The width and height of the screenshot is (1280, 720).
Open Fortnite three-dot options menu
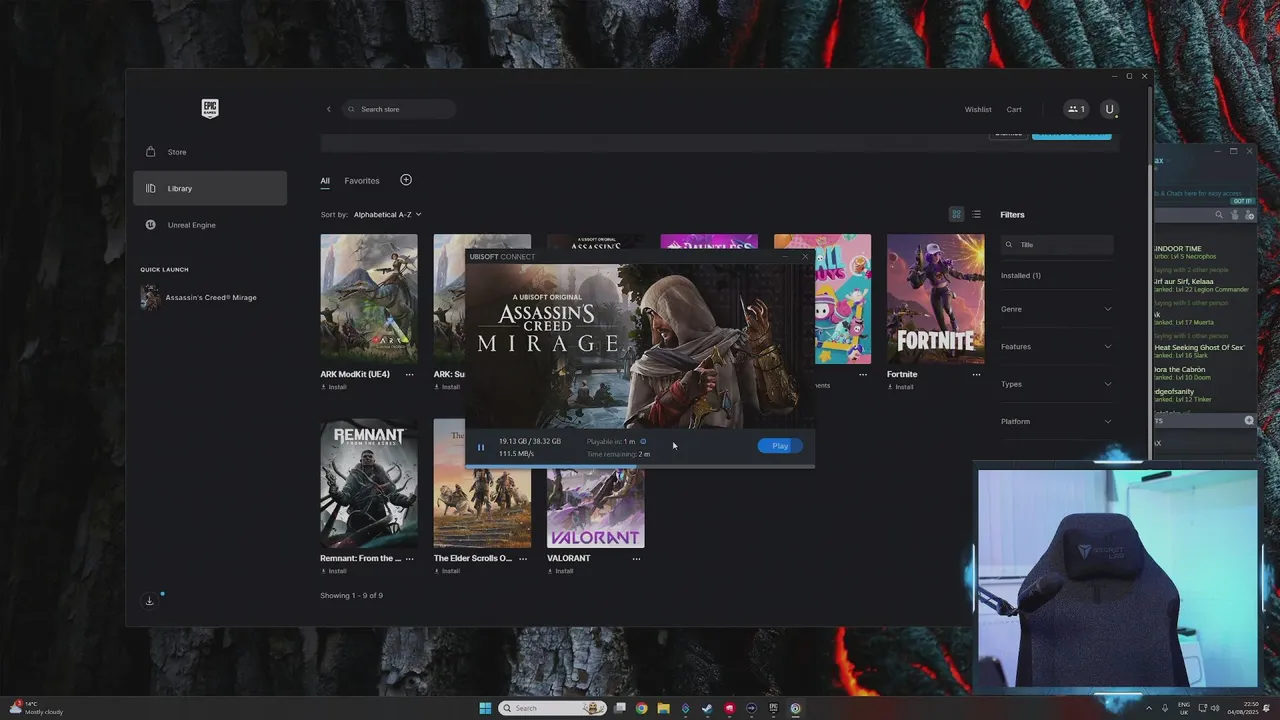coord(976,374)
